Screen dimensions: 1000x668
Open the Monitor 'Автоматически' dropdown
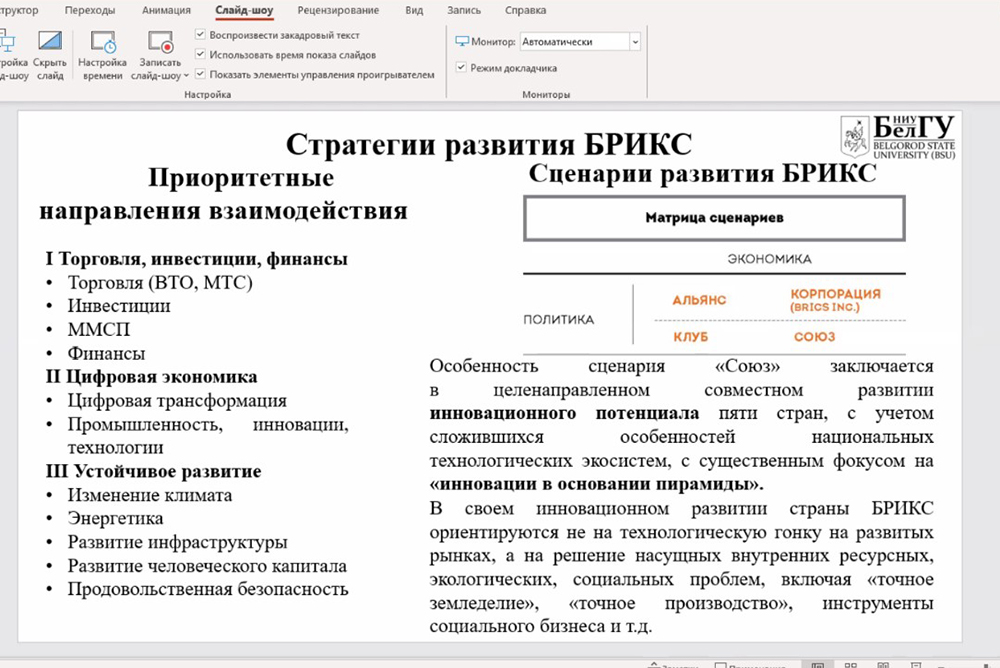click(x=635, y=42)
